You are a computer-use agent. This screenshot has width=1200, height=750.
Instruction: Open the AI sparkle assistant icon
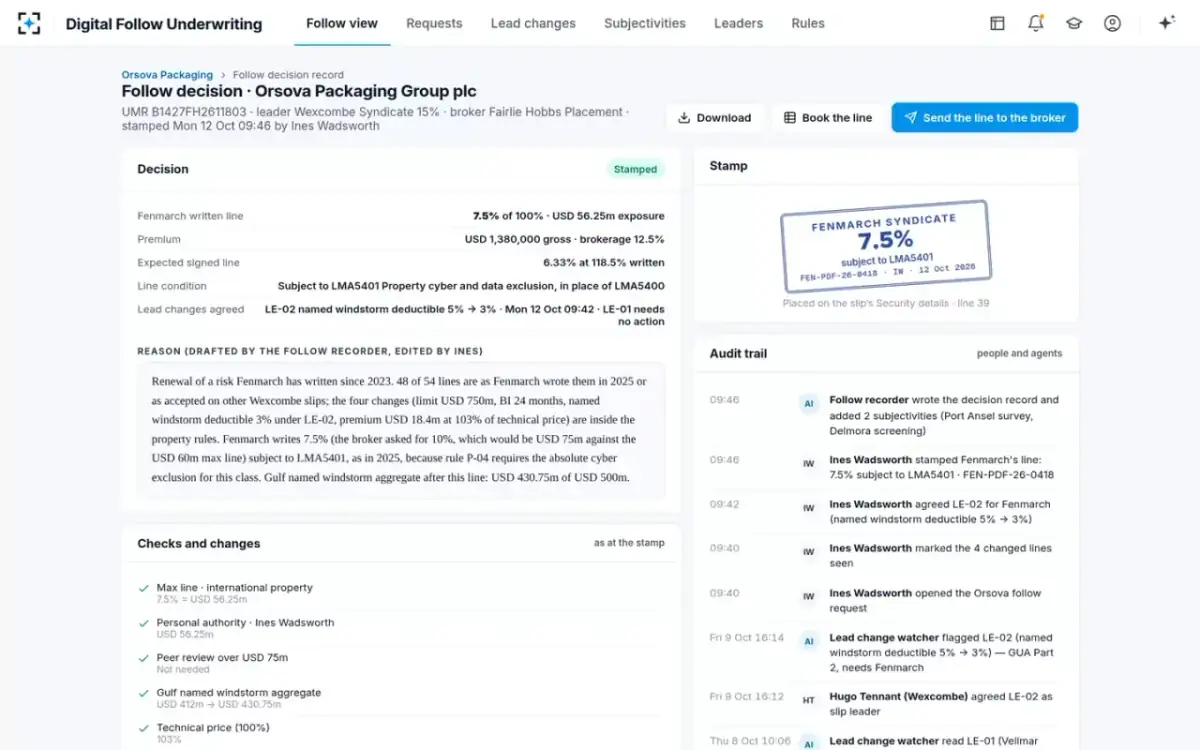pos(1166,23)
